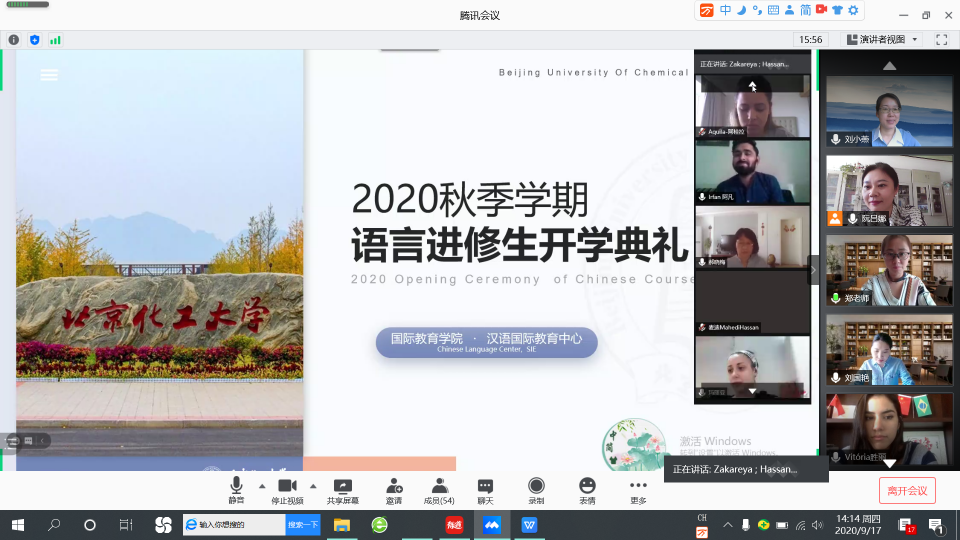Toggle half/full-width moon icon
Viewport: 960px width, 540px height.
741,10
